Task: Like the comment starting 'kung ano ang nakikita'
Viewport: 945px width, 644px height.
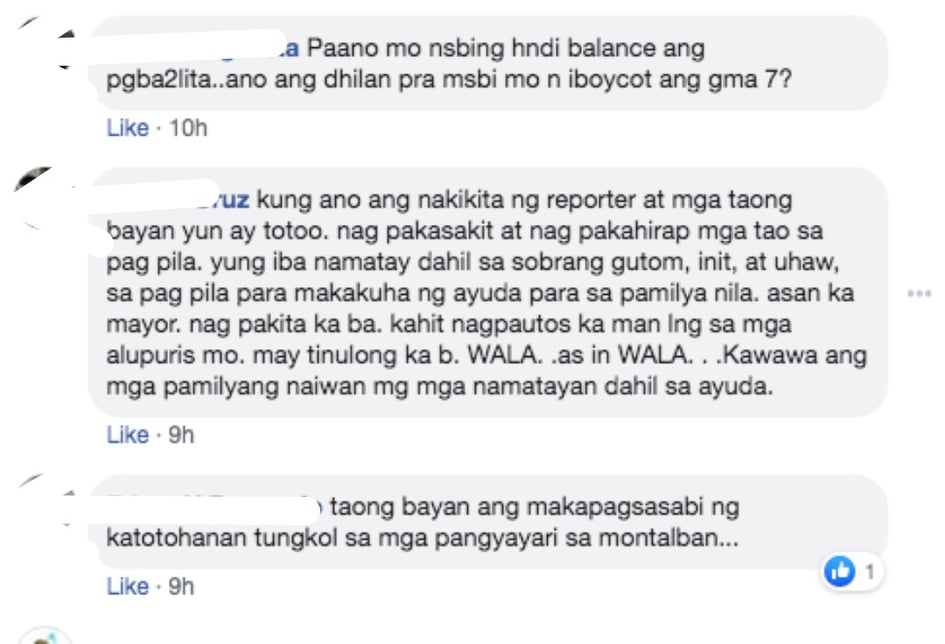Action: tap(127, 434)
